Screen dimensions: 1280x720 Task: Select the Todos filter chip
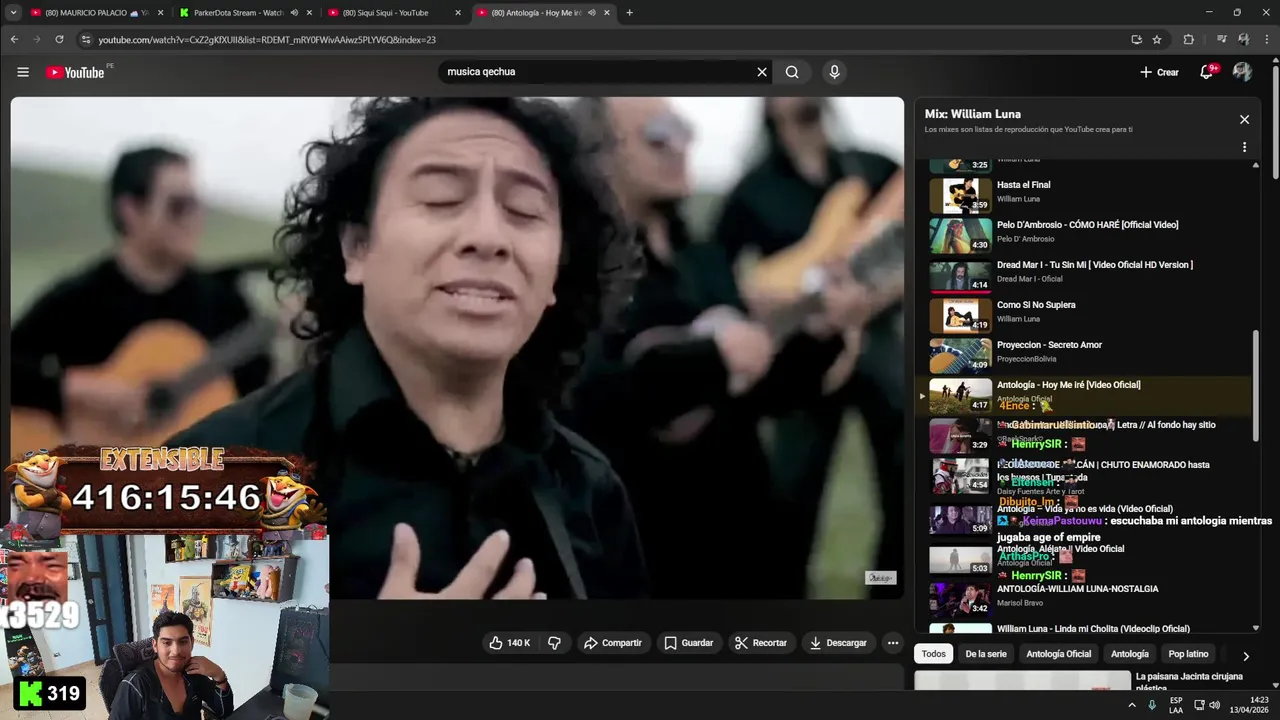click(933, 654)
